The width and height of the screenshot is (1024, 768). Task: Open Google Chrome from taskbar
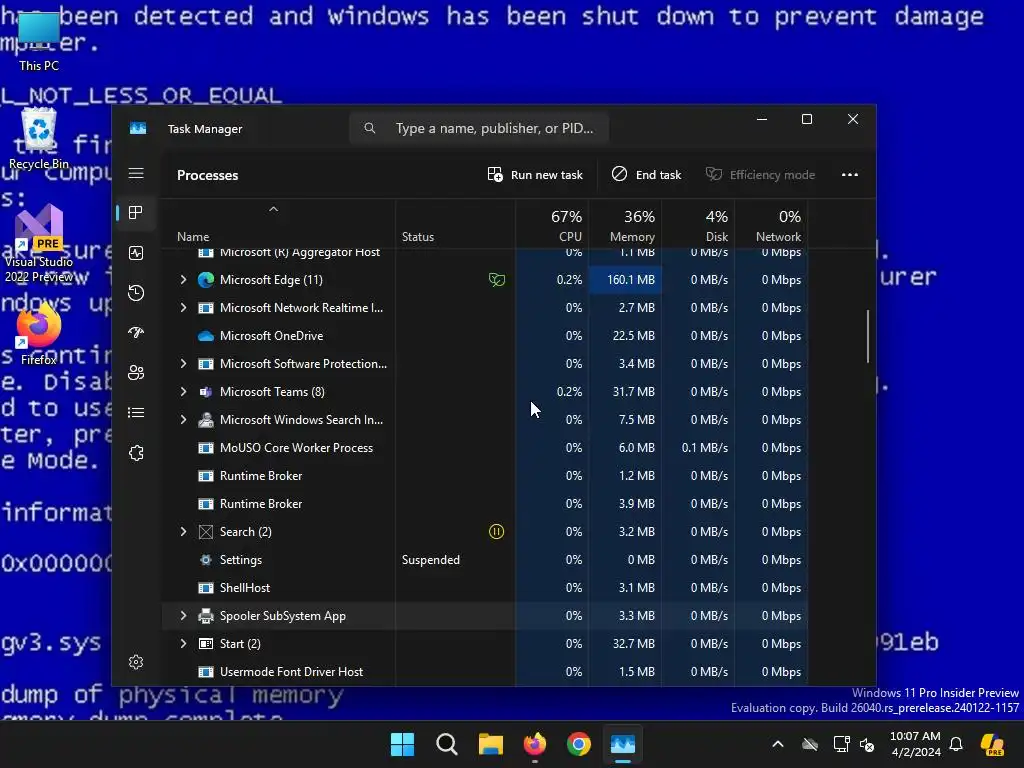[579, 744]
